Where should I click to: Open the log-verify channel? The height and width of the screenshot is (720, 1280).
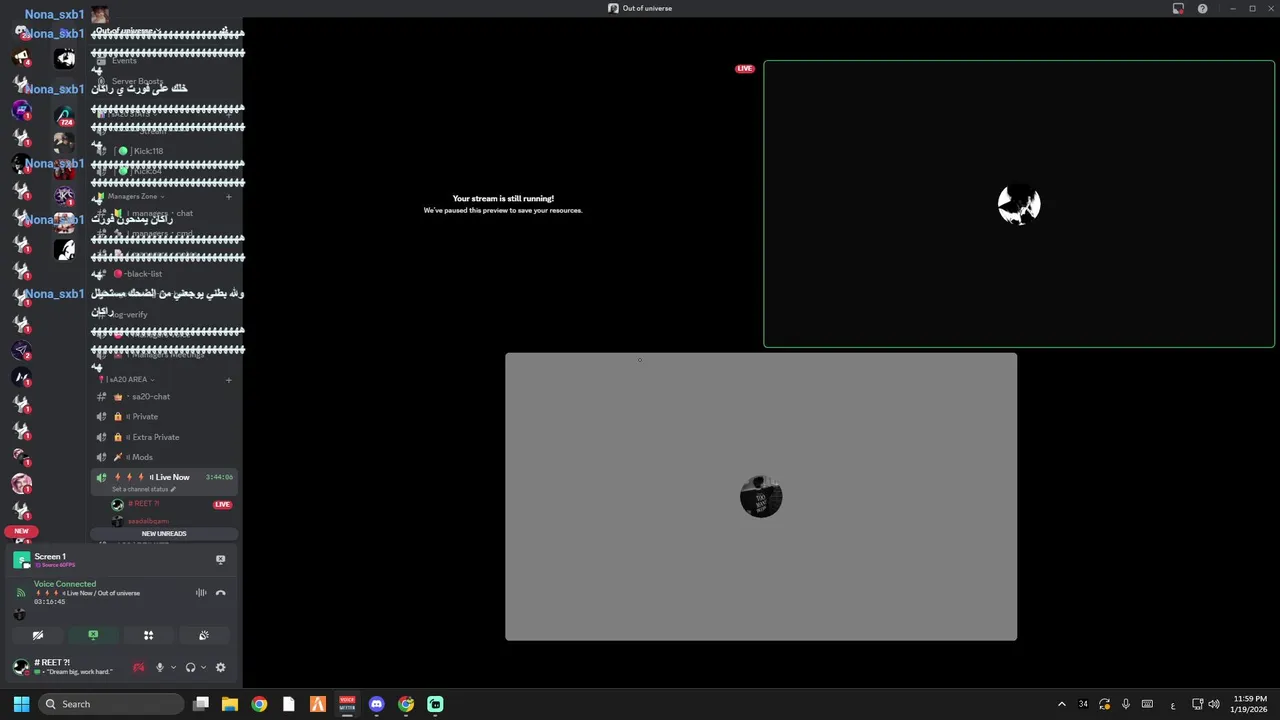pyautogui.click(x=165, y=315)
